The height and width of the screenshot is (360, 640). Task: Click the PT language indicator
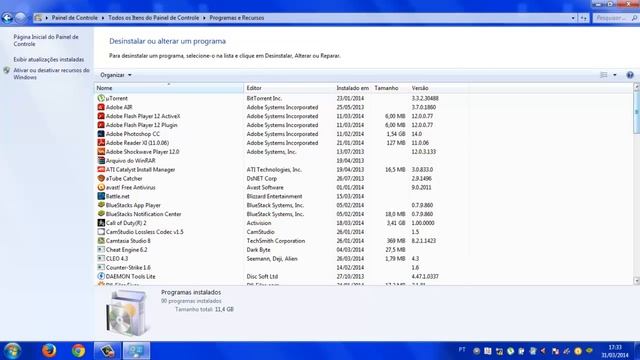pyautogui.click(x=462, y=350)
